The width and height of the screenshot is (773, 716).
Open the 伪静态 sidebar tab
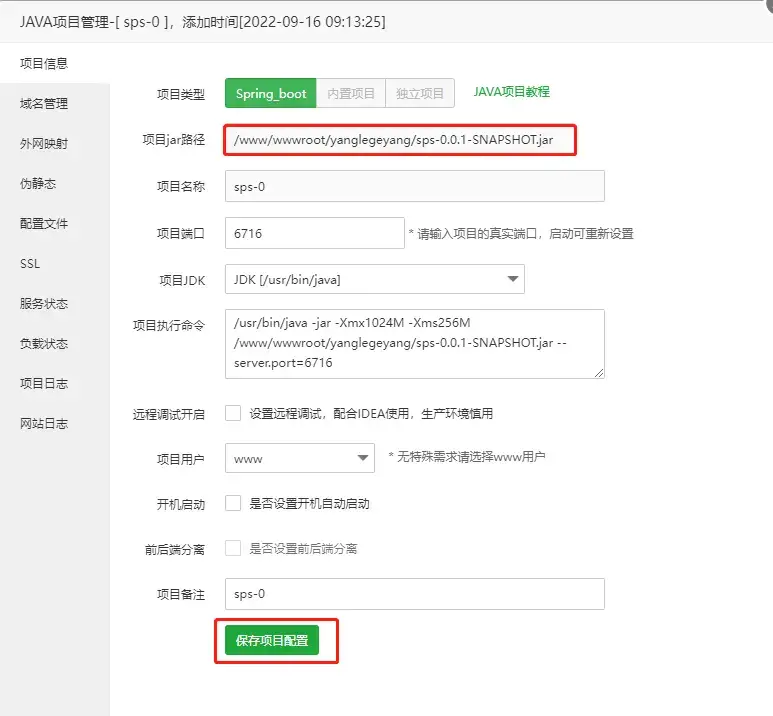pyautogui.click(x=38, y=183)
